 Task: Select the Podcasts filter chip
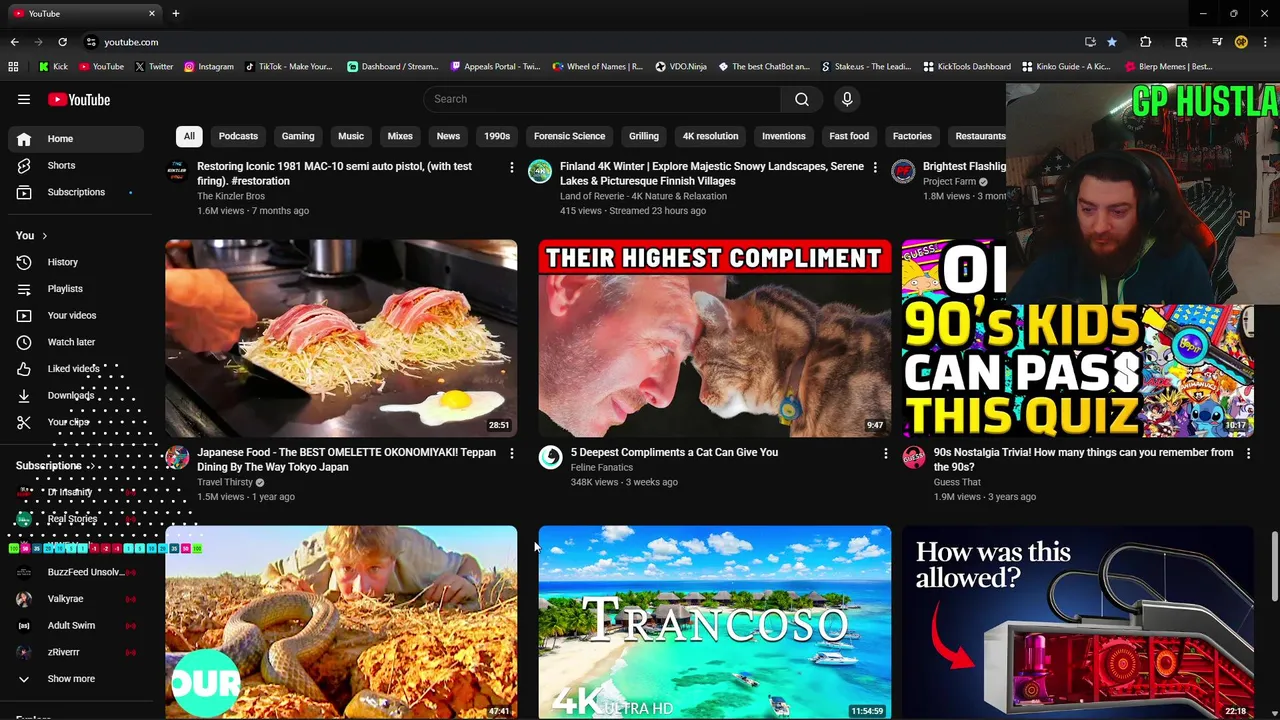tap(238, 136)
